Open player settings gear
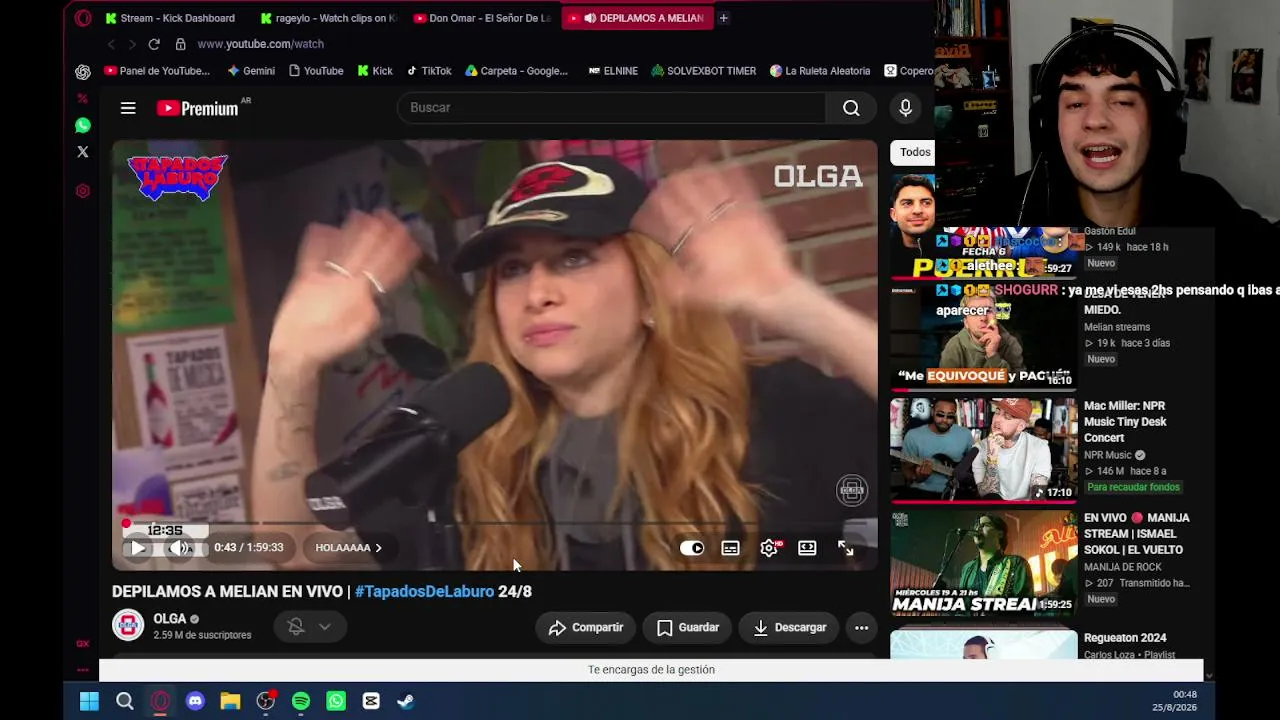Screen dimensions: 1280x720 pos(769,548)
